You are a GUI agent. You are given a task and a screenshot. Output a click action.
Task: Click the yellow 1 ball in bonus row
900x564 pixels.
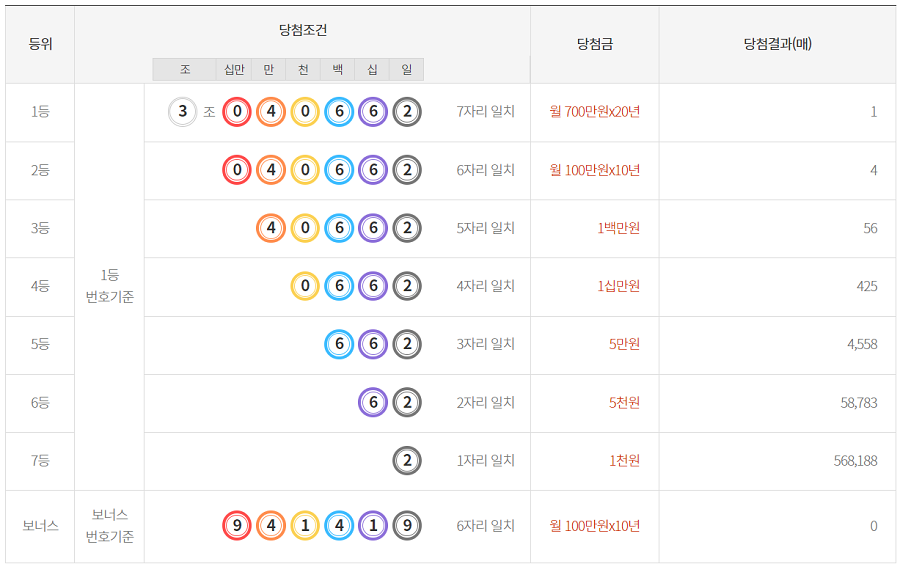click(x=305, y=526)
